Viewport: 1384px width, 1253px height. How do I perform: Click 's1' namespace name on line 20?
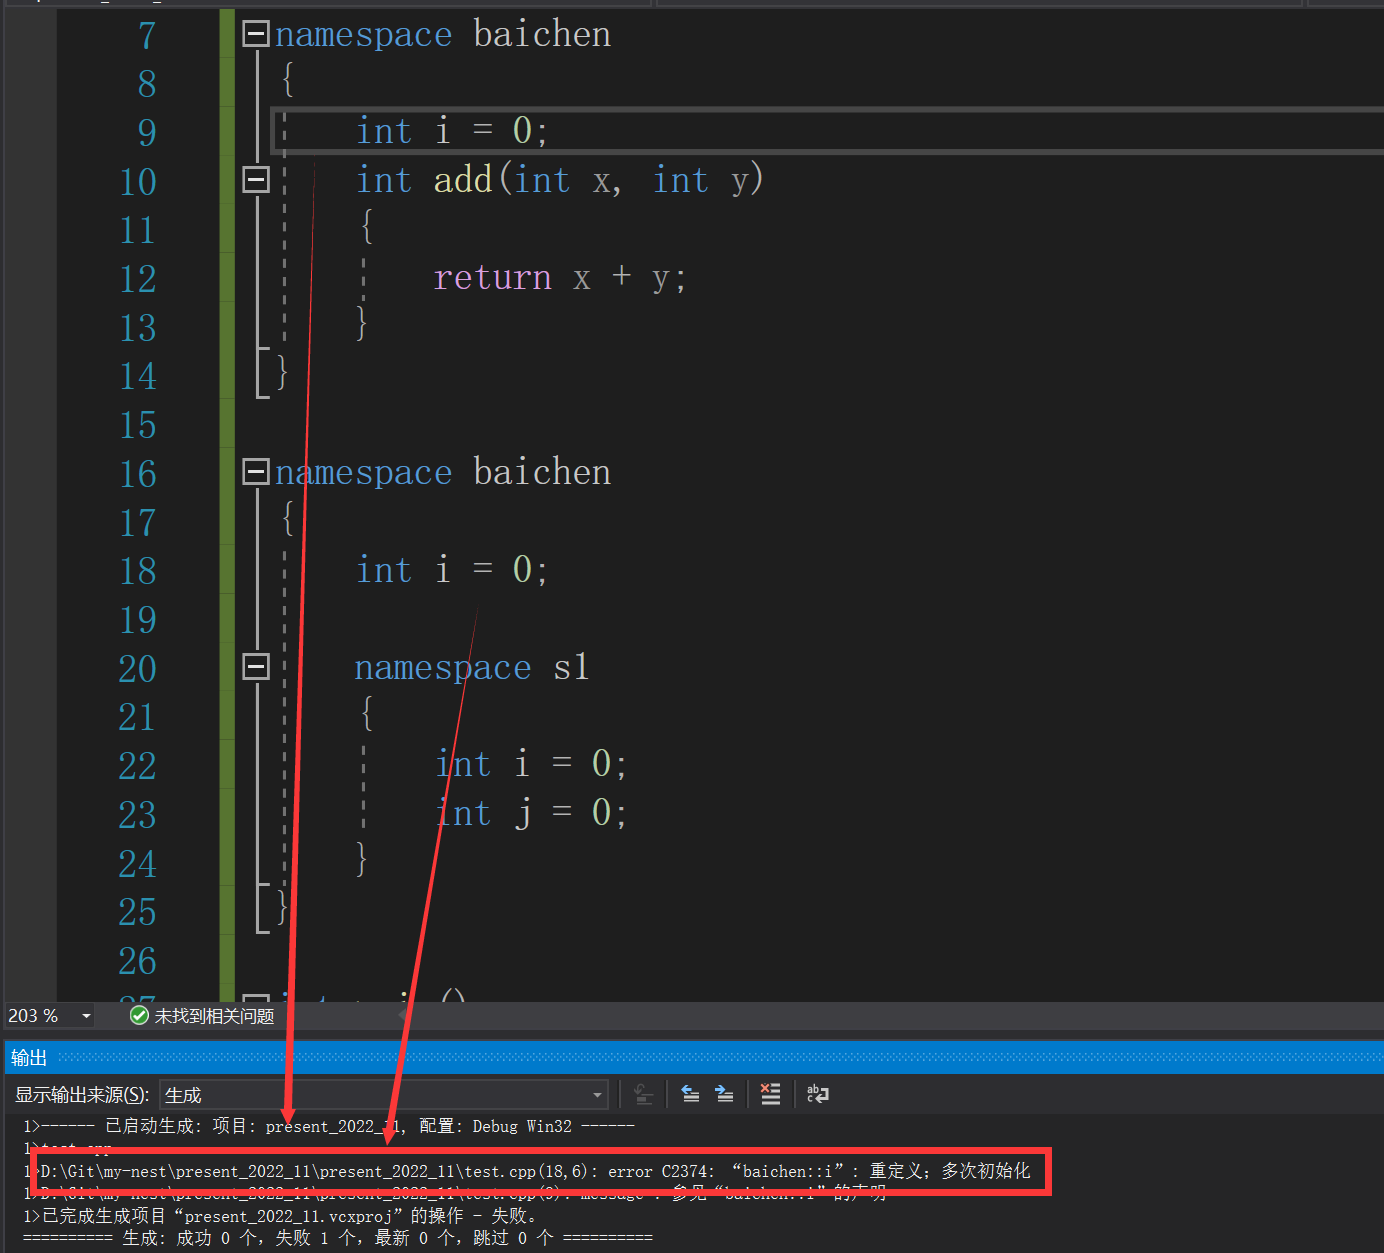click(571, 667)
